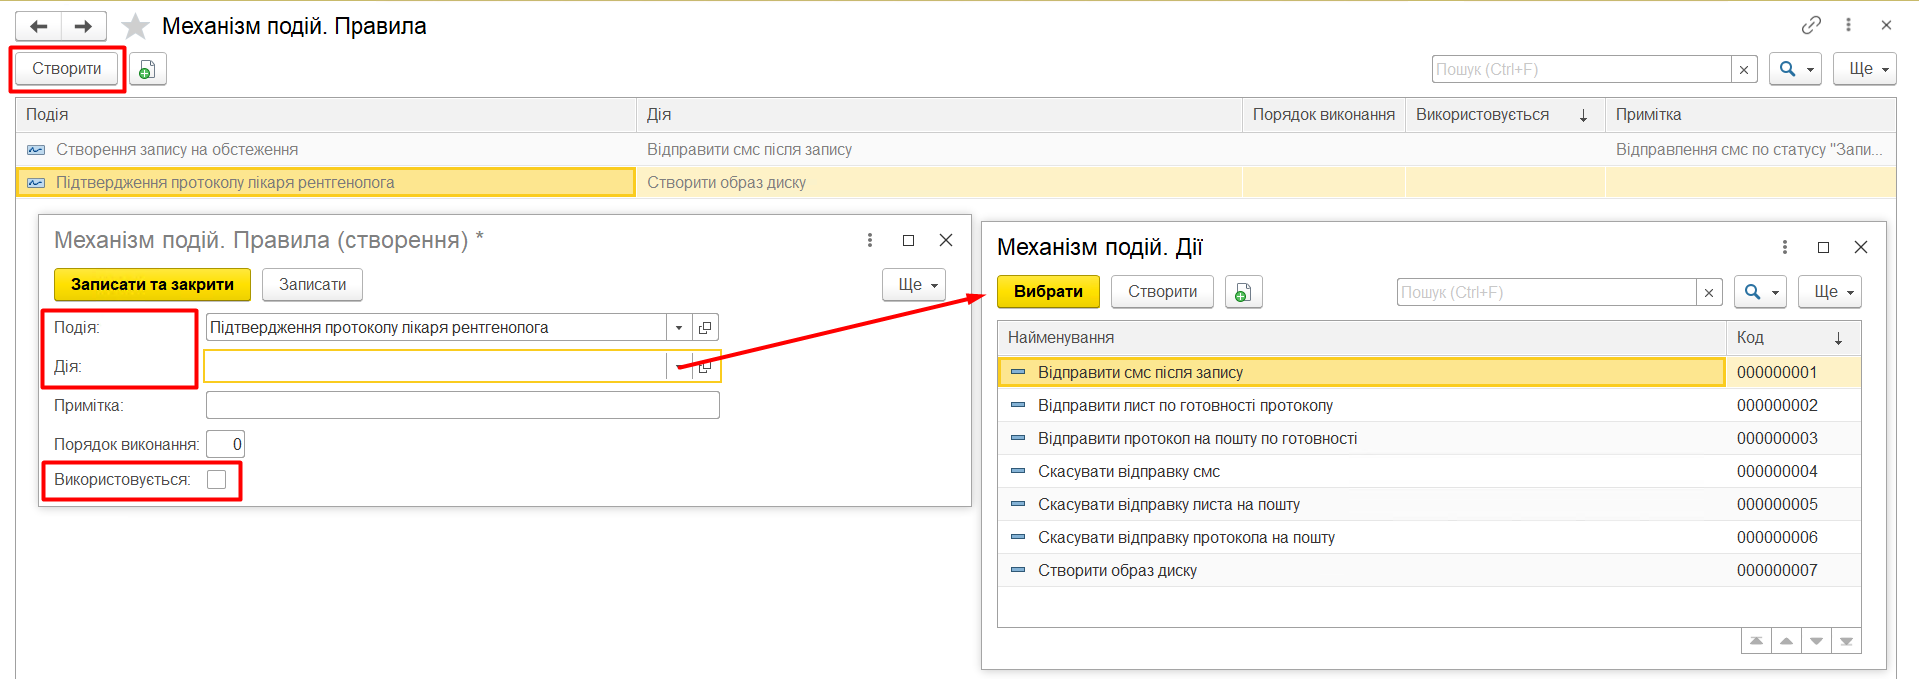Jump to last row arrow in Дії list

point(1846,641)
